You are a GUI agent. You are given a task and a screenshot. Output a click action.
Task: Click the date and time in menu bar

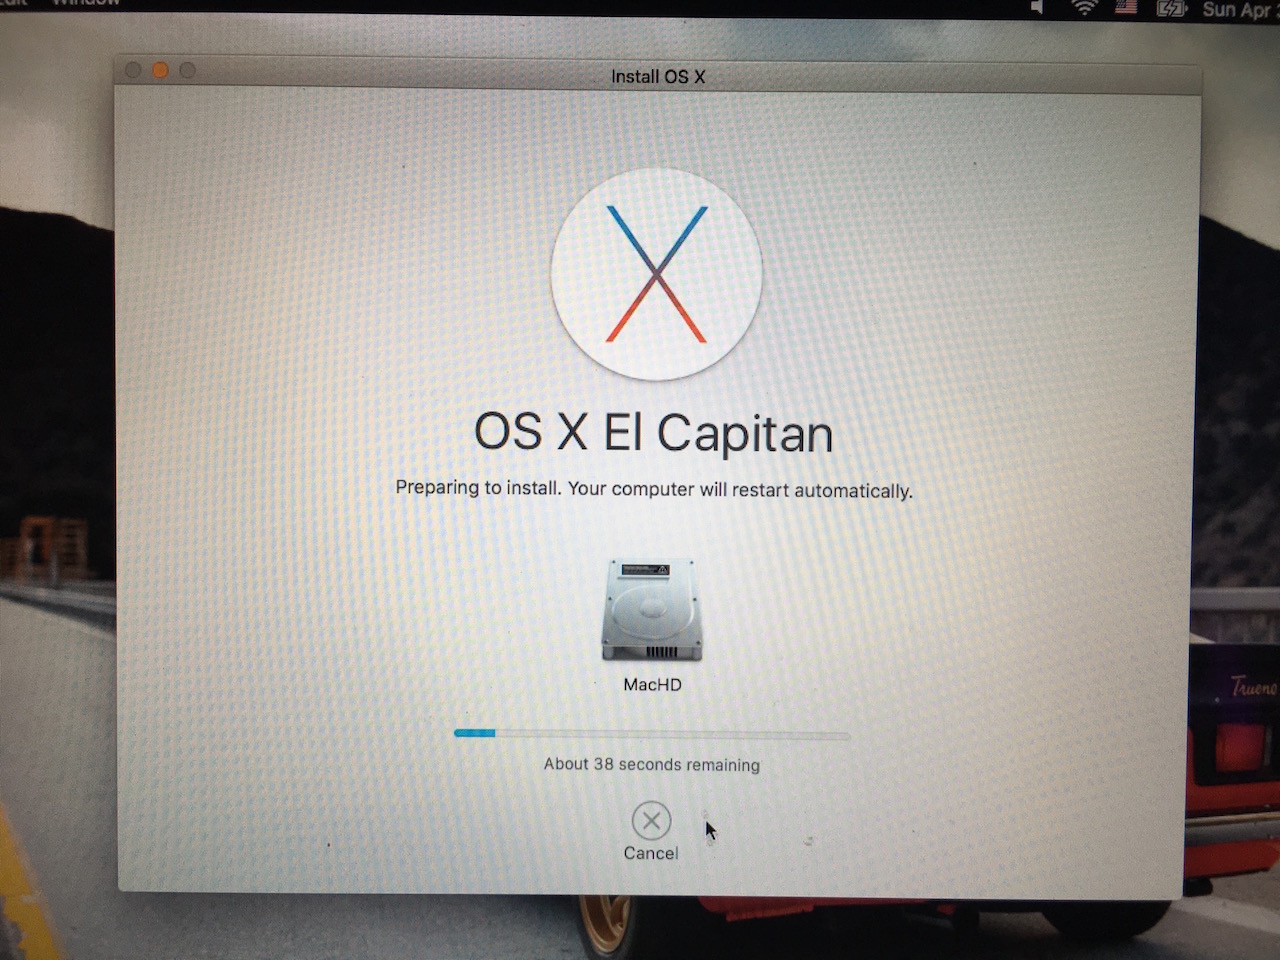(1238, 9)
